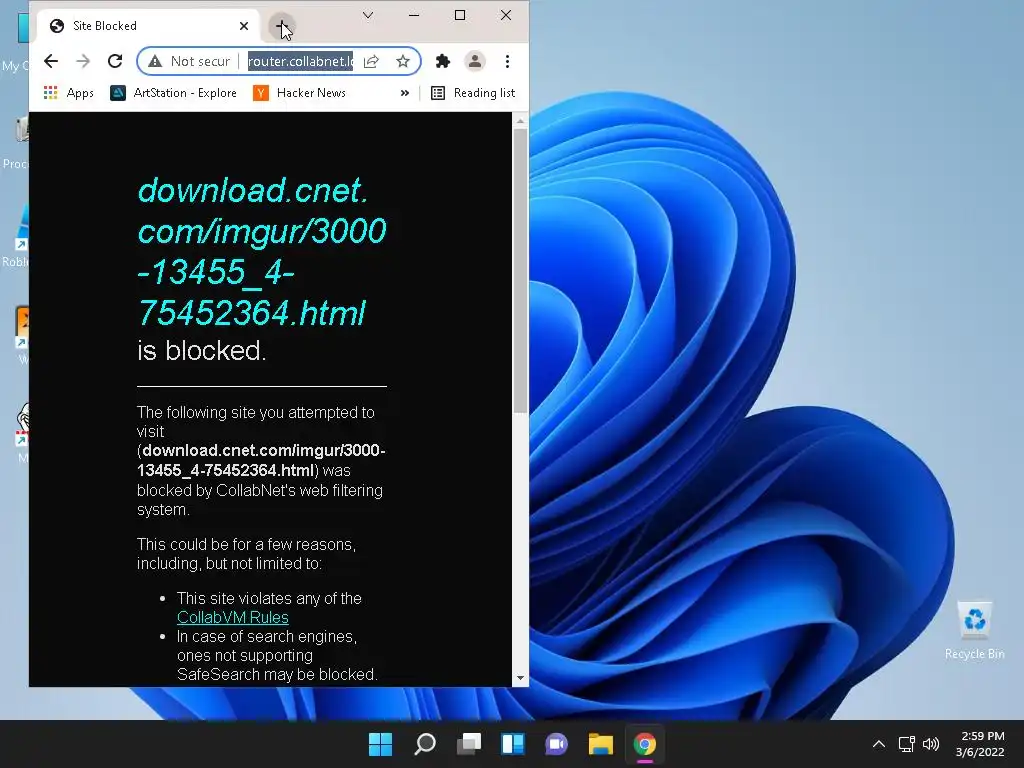This screenshot has width=1024, height=768.
Task: Open the tab search chevron
Action: click(x=368, y=15)
